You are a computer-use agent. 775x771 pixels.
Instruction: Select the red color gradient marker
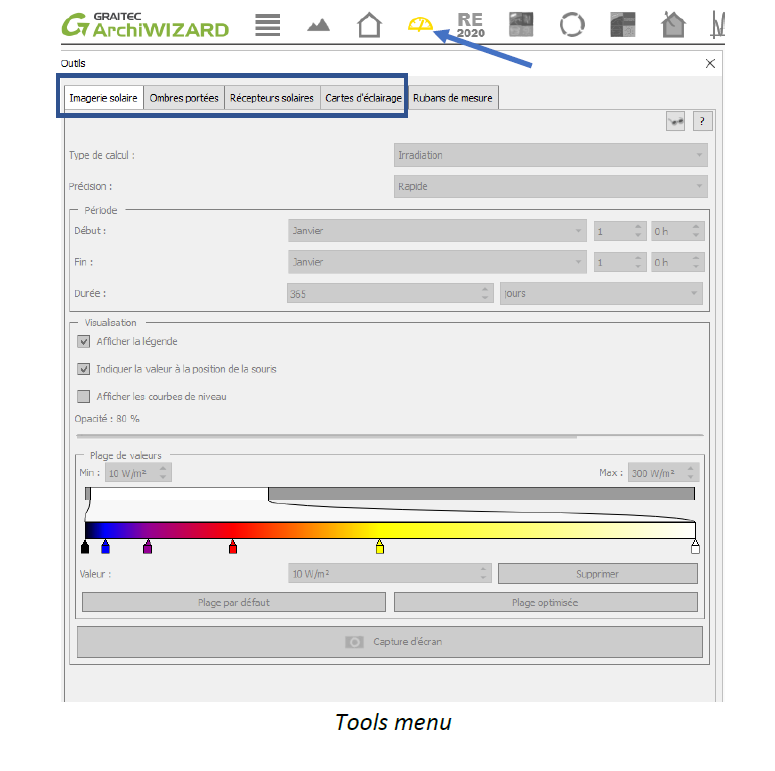(233, 547)
